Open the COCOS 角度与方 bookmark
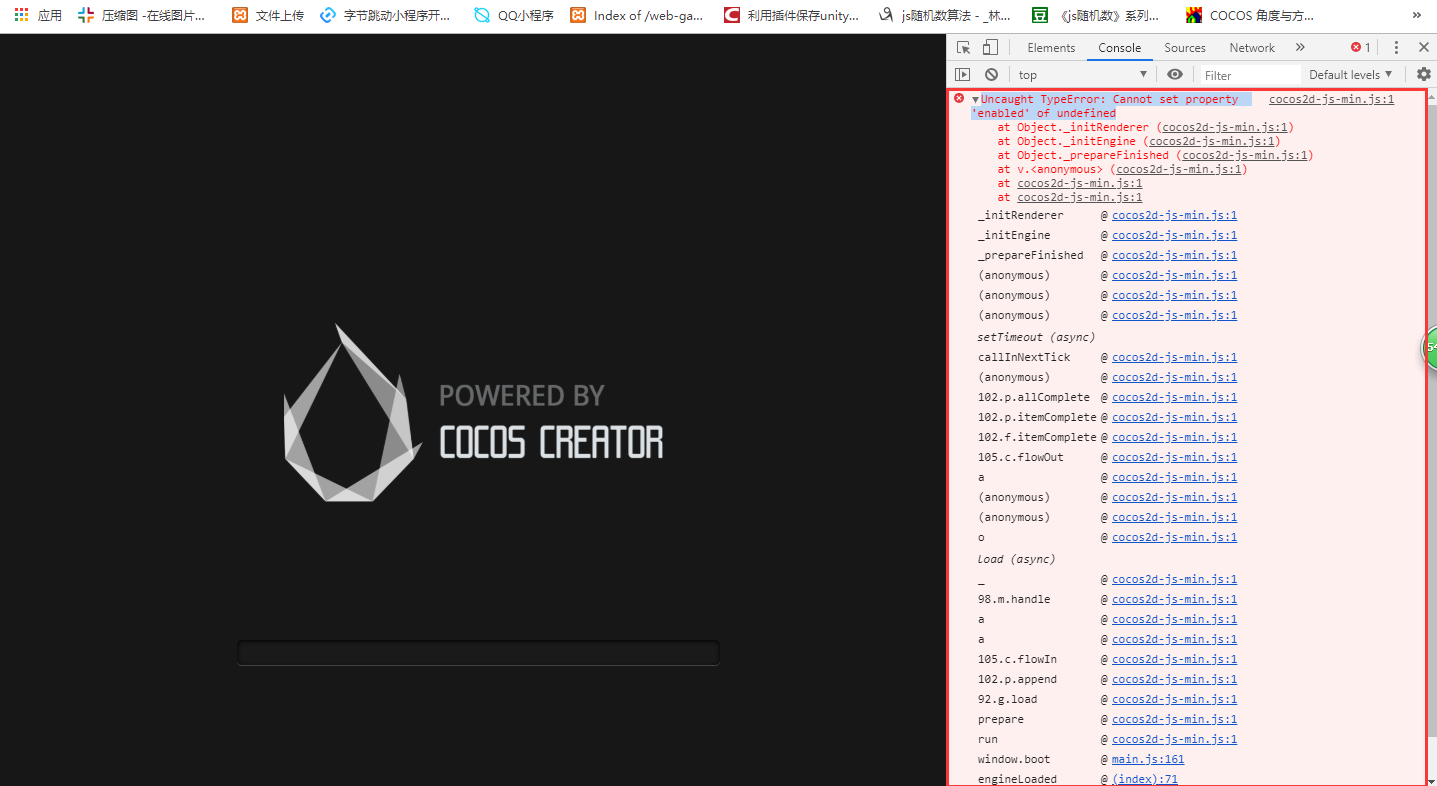Screen dimensions: 1437x786 click(x=1250, y=16)
